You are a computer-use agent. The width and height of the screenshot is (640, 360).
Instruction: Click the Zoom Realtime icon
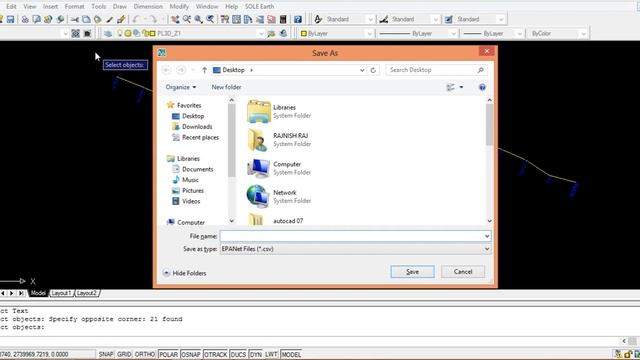(x=187, y=19)
